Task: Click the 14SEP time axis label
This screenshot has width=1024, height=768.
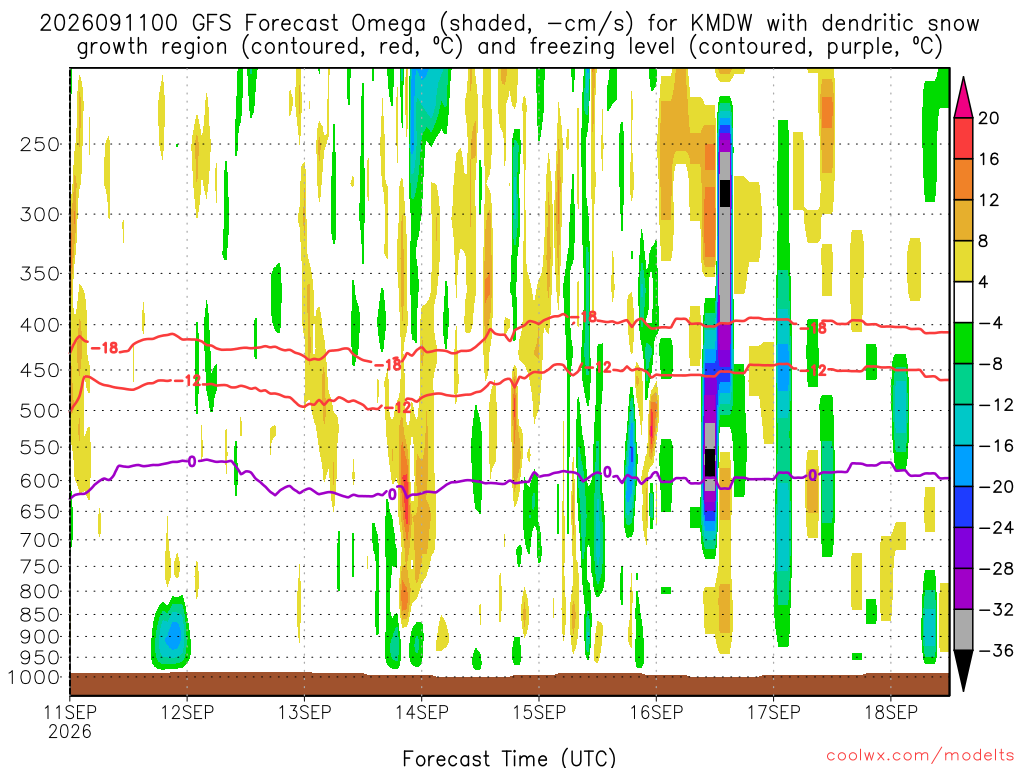Action: click(x=422, y=712)
